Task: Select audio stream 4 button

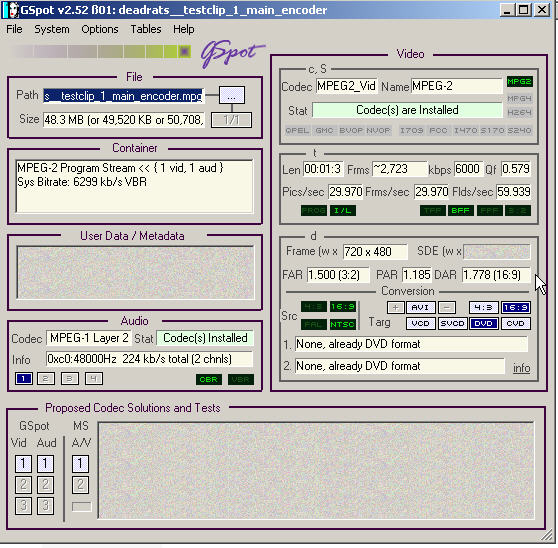Action: [x=94, y=379]
